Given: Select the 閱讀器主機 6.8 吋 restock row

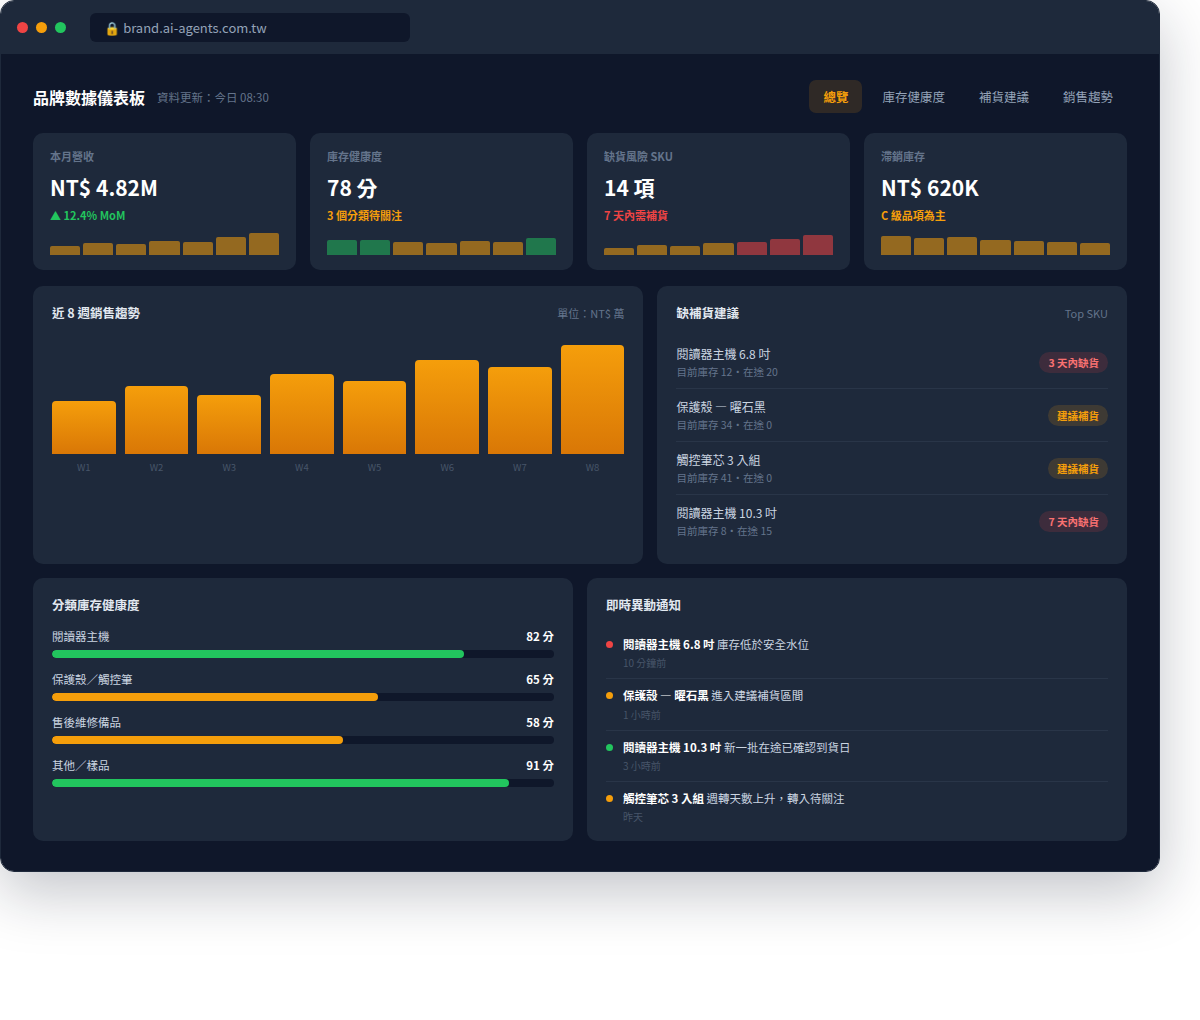Looking at the screenshot, I should [892, 362].
